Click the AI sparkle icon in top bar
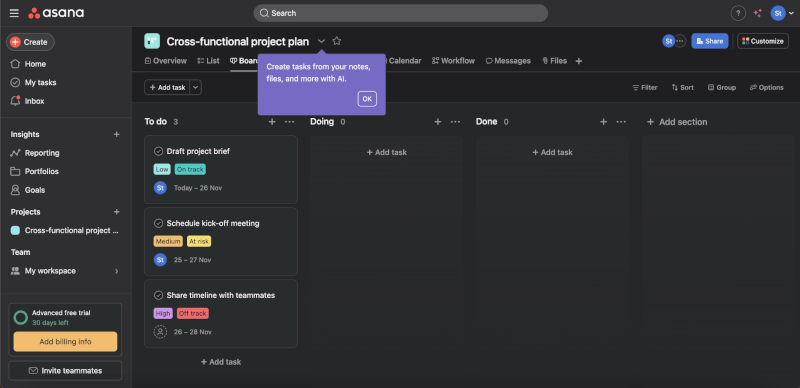Image resolution: width=800 pixels, height=388 pixels. [x=758, y=13]
